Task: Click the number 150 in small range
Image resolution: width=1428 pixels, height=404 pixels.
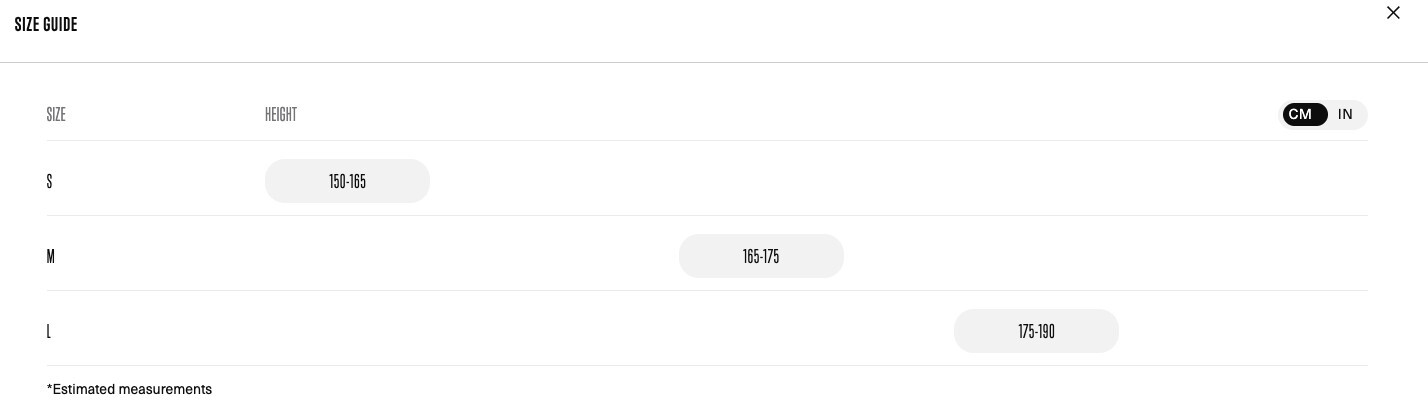Action: [x=337, y=181]
